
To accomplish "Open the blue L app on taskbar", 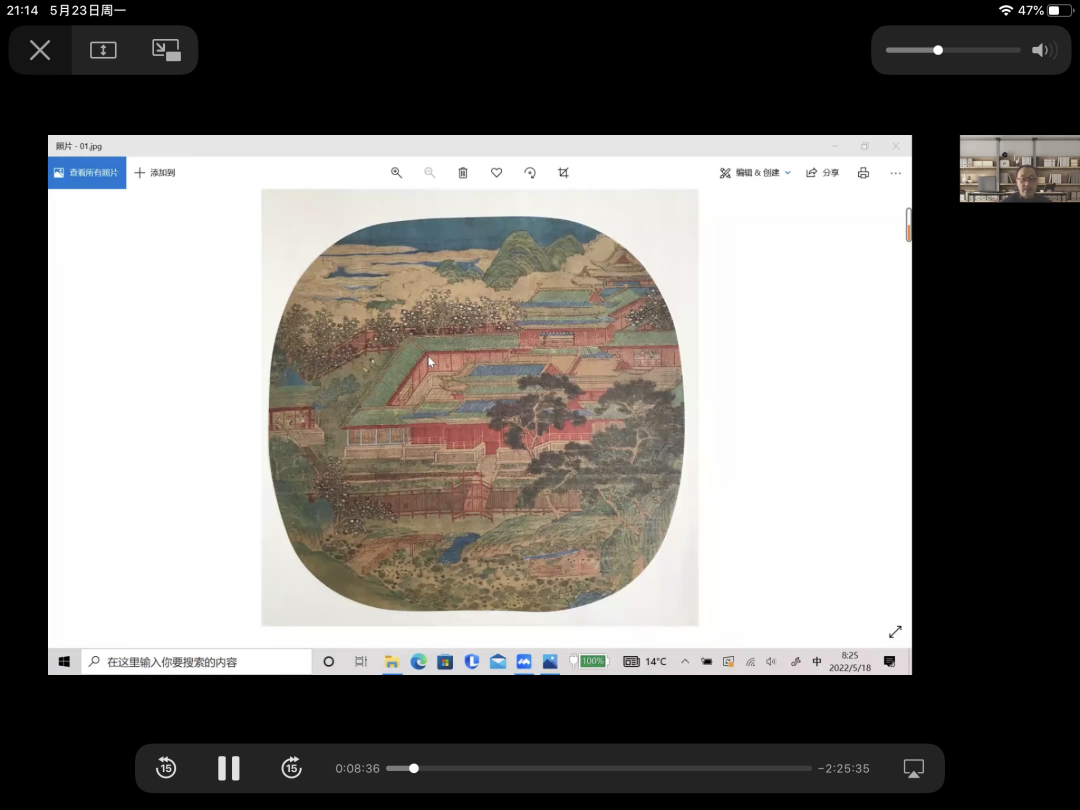I will 471,662.
